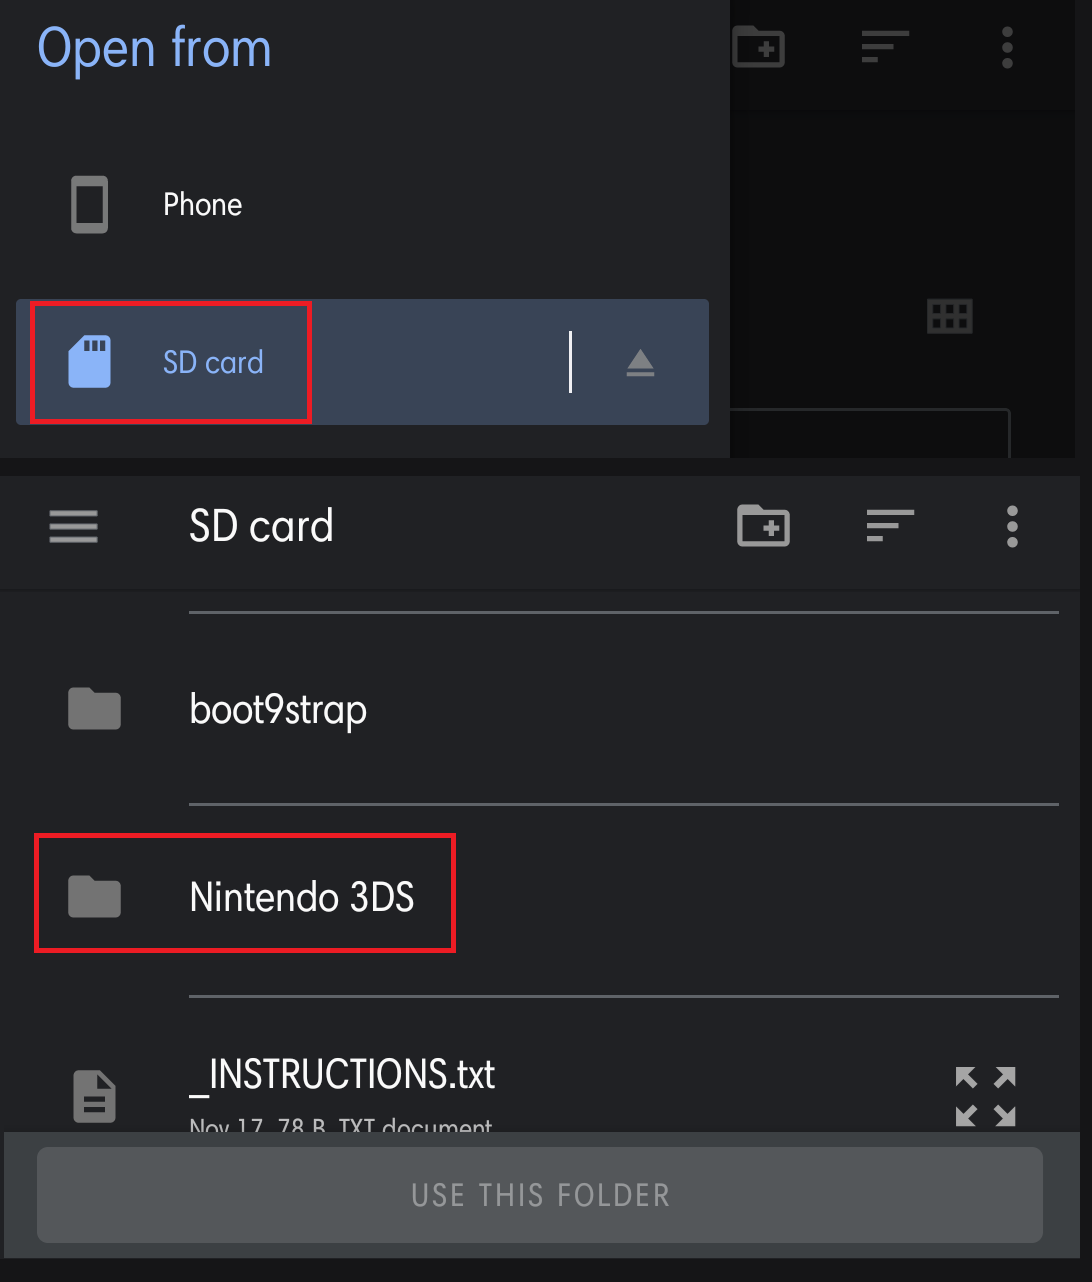
Task: Click the folder icon beside Nintendo 3DS
Action: 94,897
